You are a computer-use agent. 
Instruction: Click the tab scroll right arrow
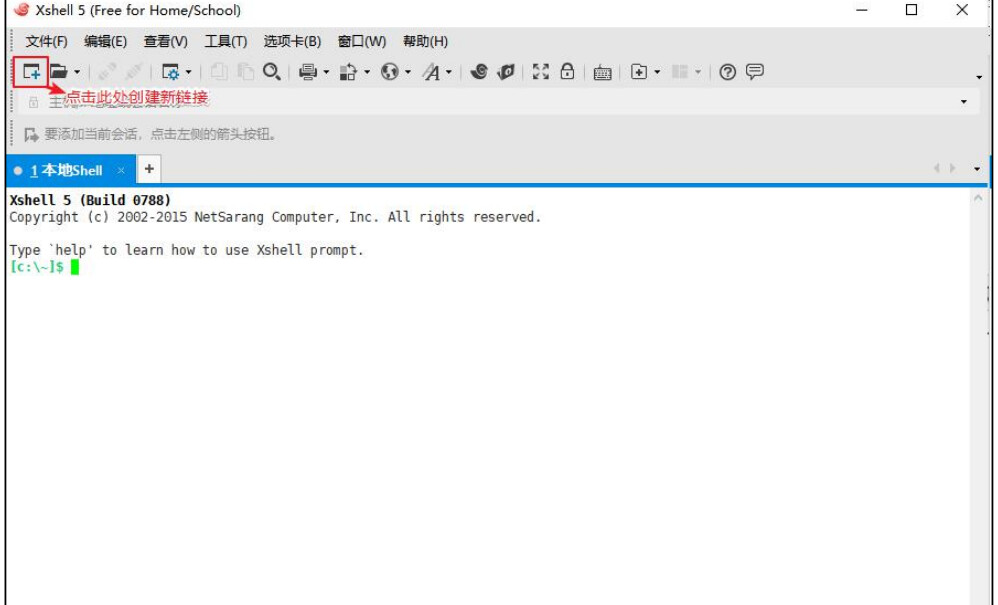(953, 169)
